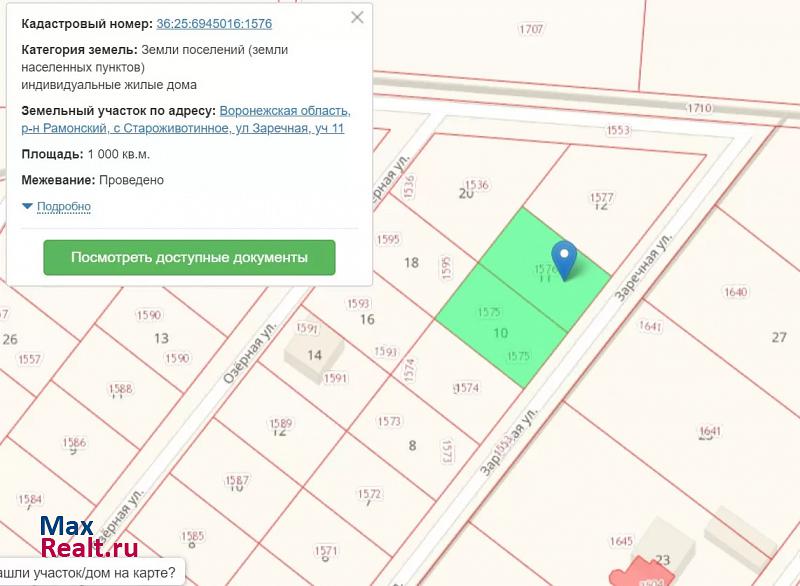Select the parcel labeled 1588
The width and height of the screenshot is (800, 586).
[120, 389]
